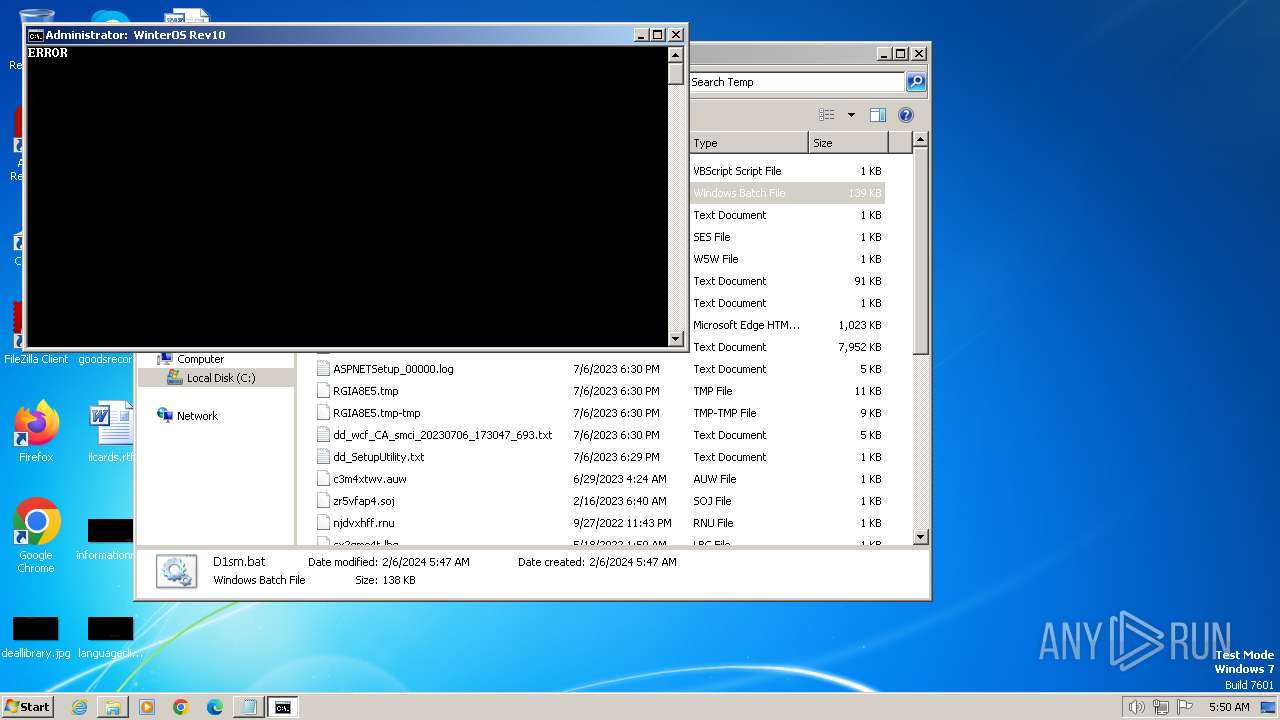The height and width of the screenshot is (720, 1280).
Task: Open Windows Explorer from the taskbar
Action: [x=113, y=707]
